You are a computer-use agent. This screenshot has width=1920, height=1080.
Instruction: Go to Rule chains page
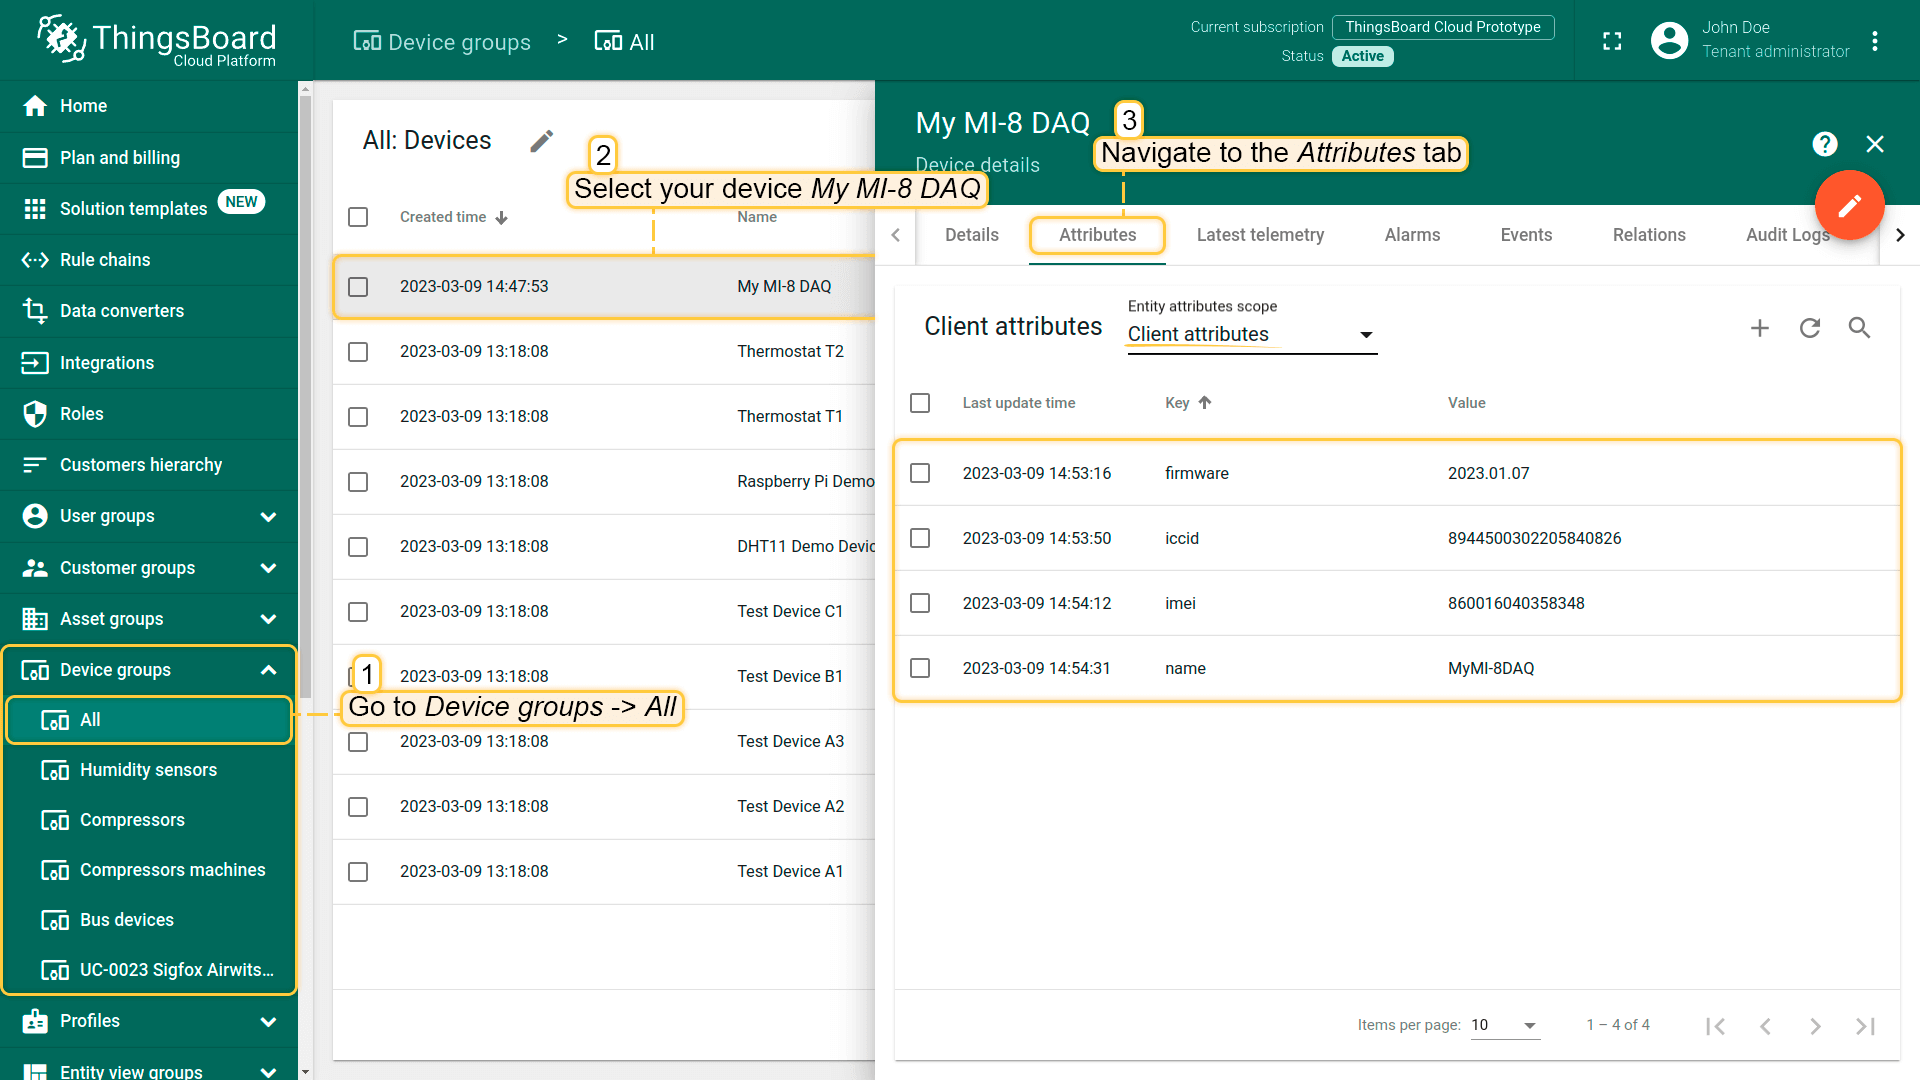pyautogui.click(x=105, y=260)
